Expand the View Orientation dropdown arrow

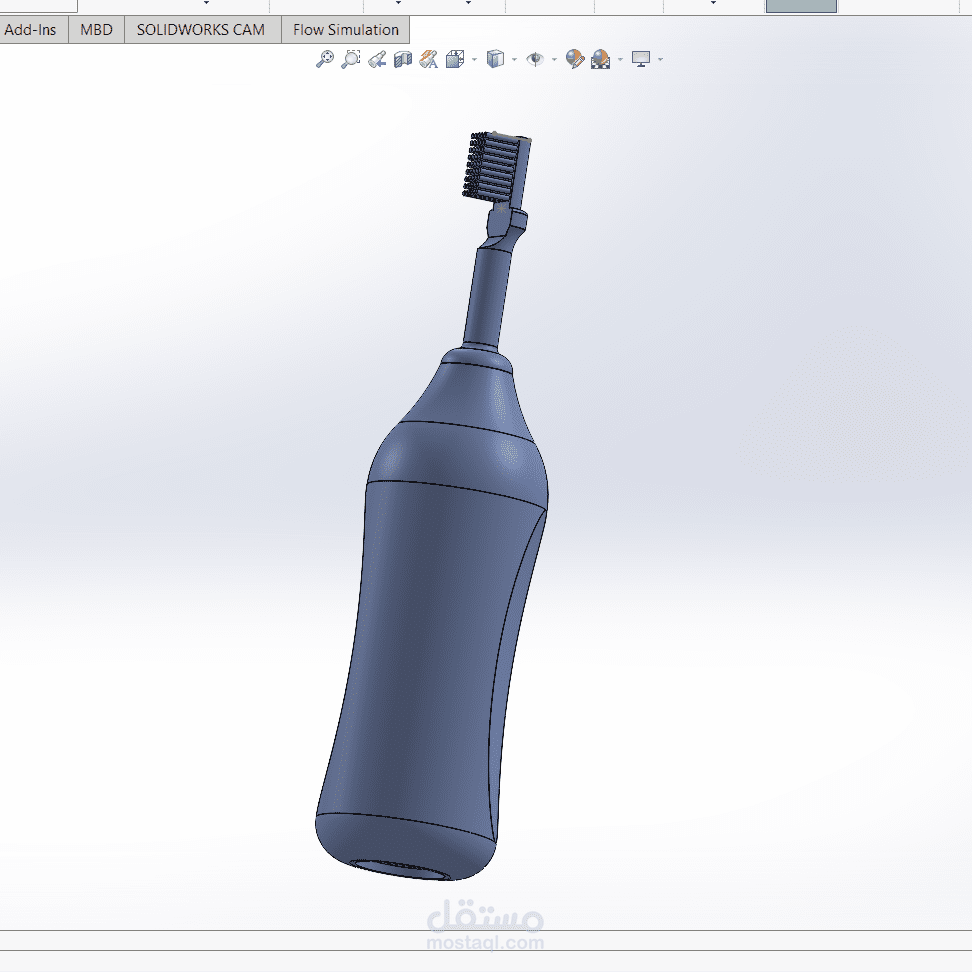coord(475,60)
